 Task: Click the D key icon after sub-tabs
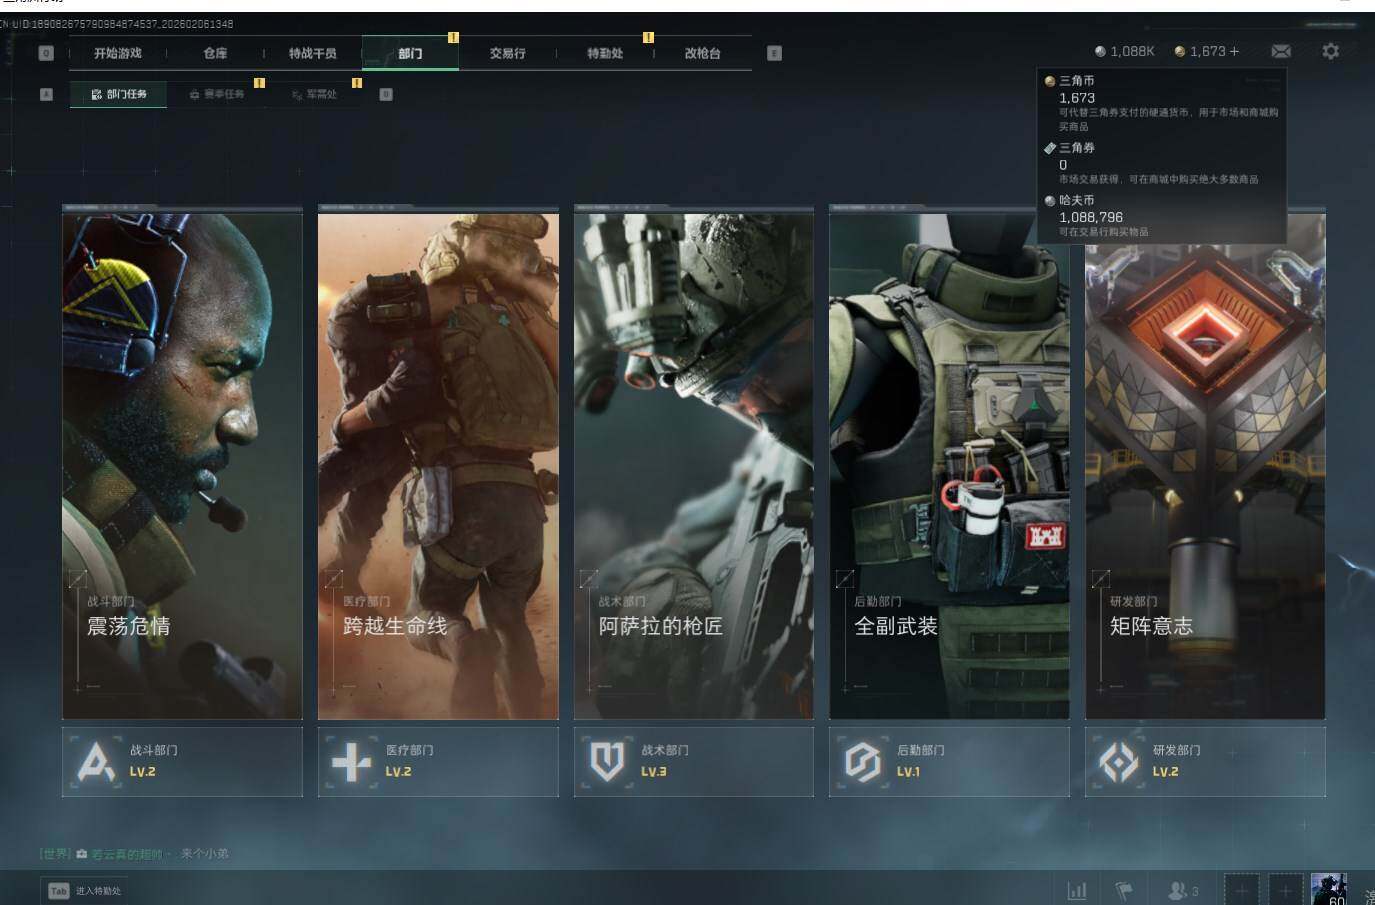click(386, 94)
